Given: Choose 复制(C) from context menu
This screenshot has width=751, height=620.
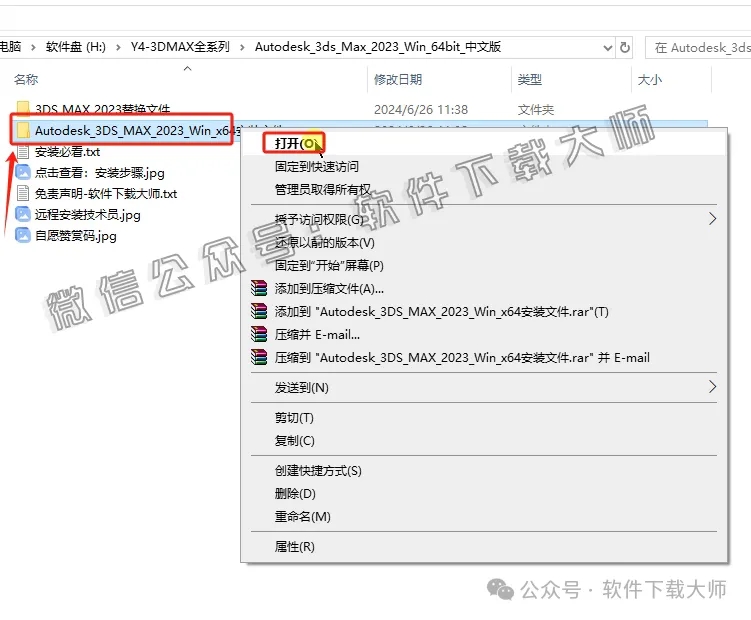Looking at the screenshot, I should (x=295, y=440).
